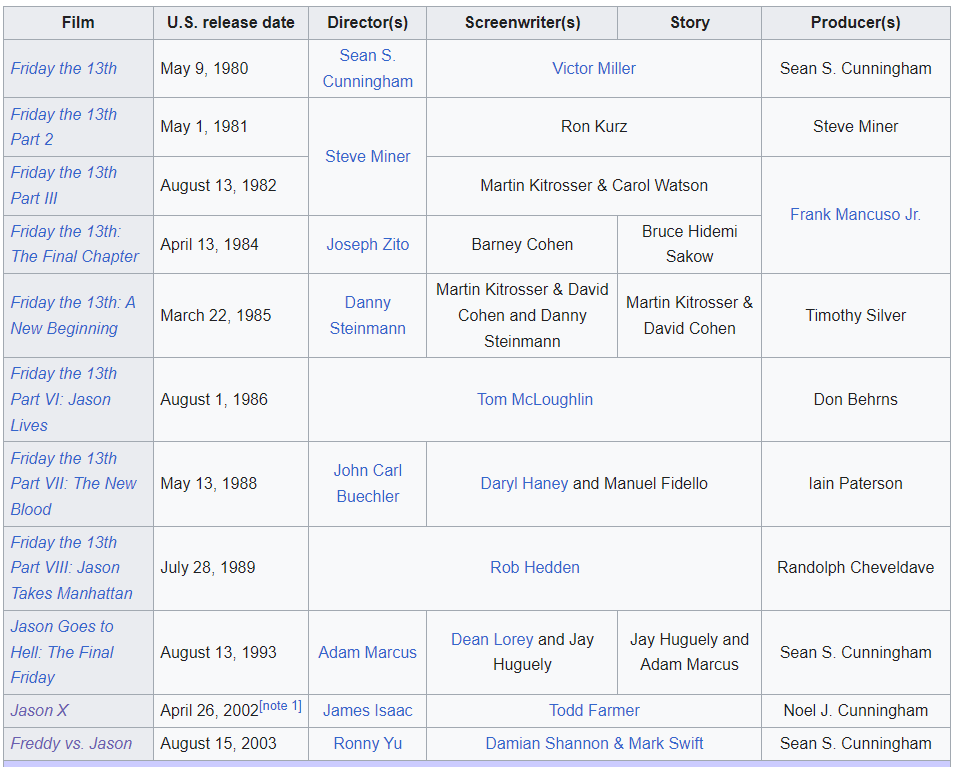
Task: Open Part VII: The New Blood link
Action: coord(74,484)
